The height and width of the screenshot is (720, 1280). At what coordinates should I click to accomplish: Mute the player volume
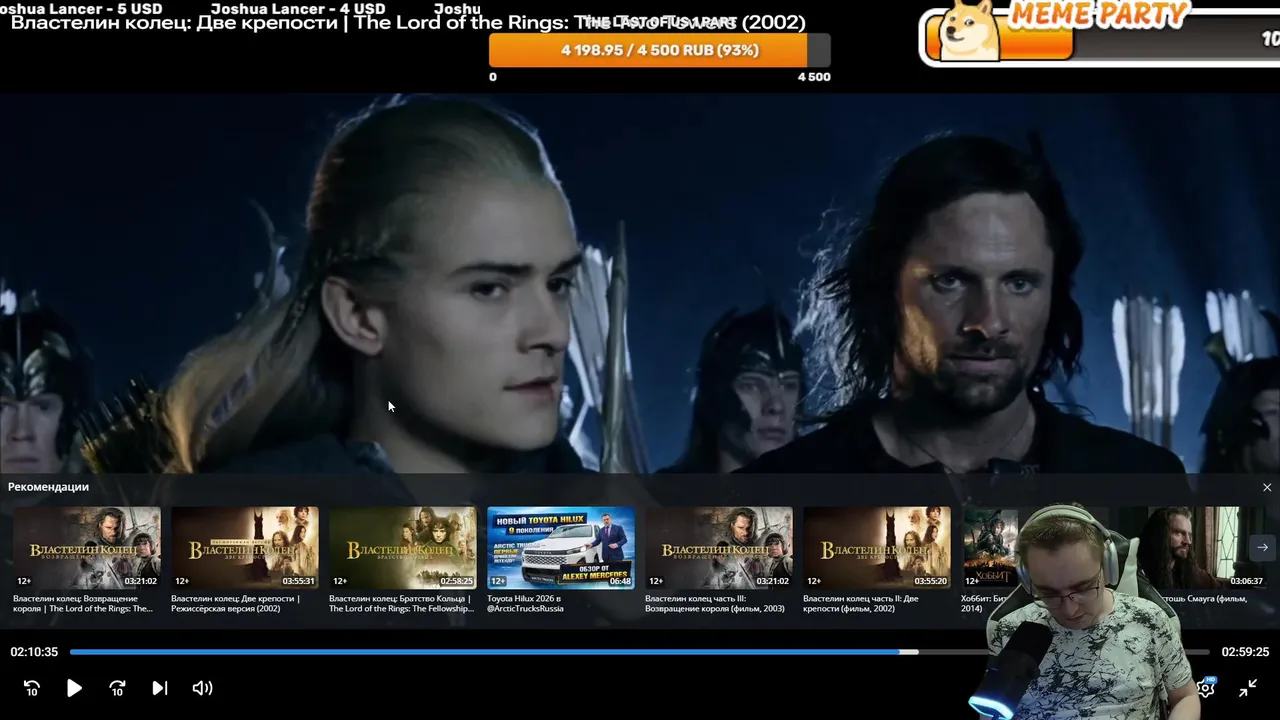tap(202, 688)
